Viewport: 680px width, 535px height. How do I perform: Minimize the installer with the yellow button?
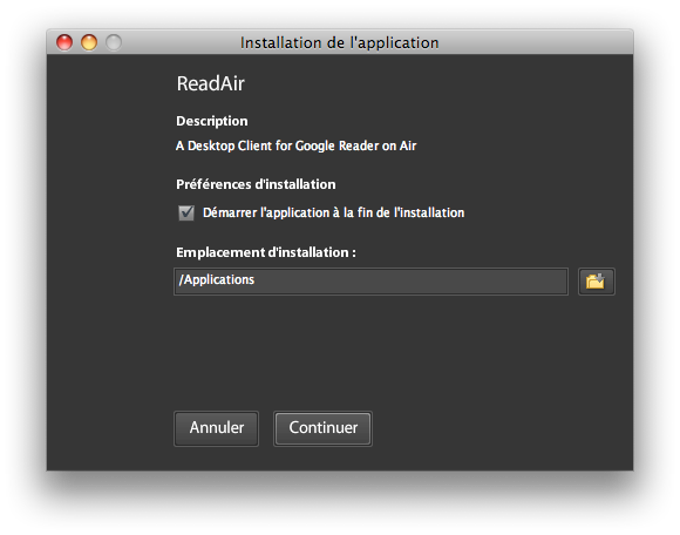89,42
